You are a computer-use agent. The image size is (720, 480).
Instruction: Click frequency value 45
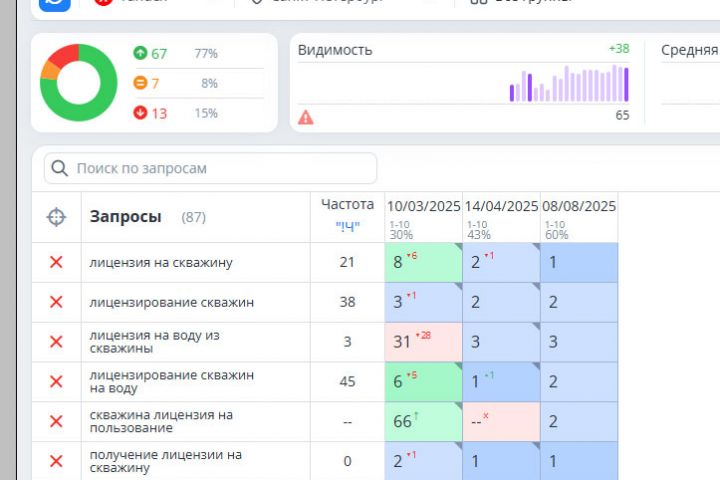[348, 381]
